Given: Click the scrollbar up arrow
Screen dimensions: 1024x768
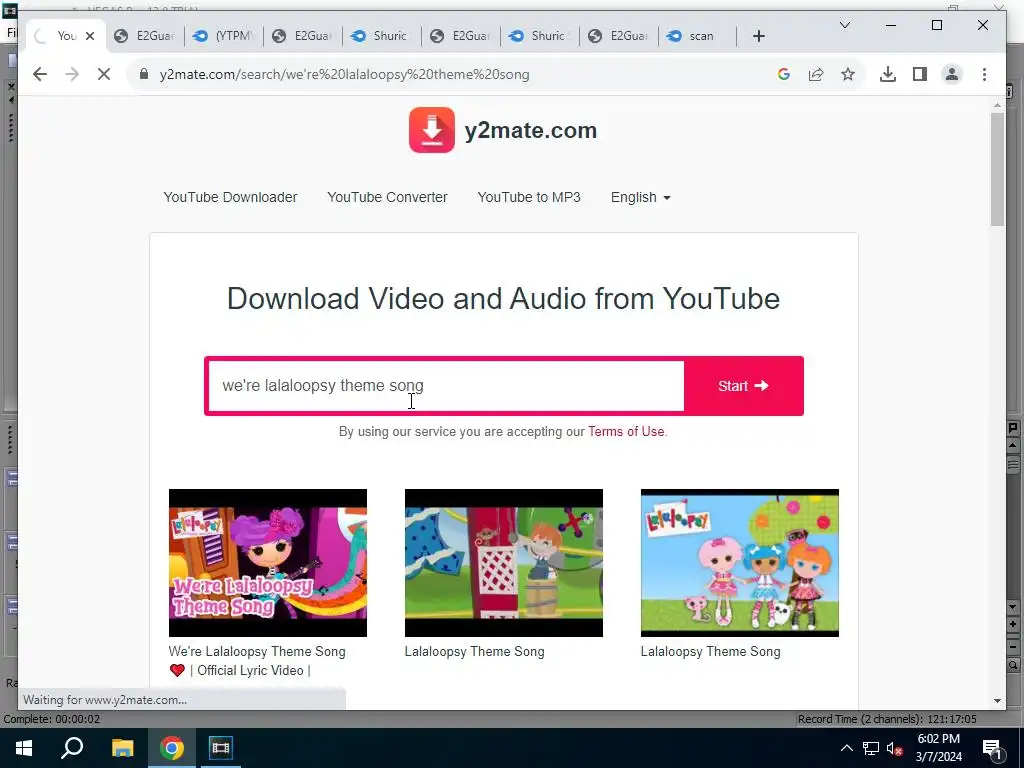Looking at the screenshot, I should (x=997, y=105).
